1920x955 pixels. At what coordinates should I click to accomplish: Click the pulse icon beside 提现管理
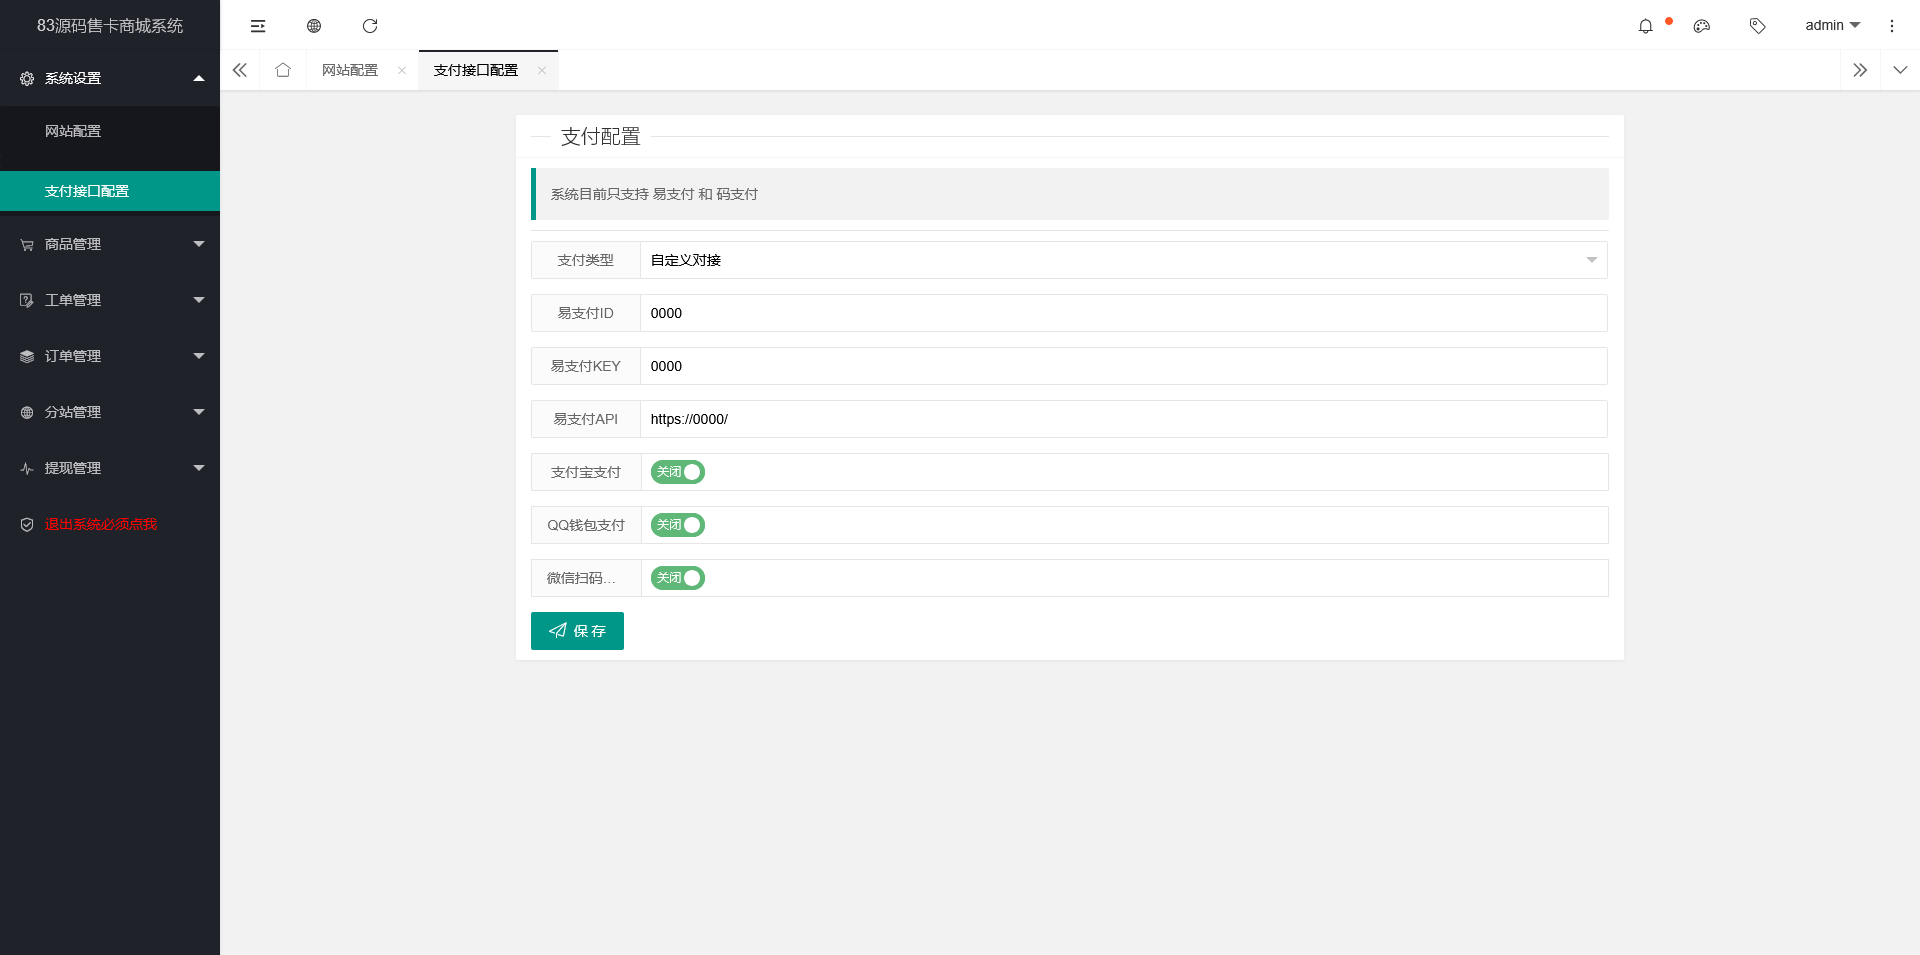click(27, 468)
